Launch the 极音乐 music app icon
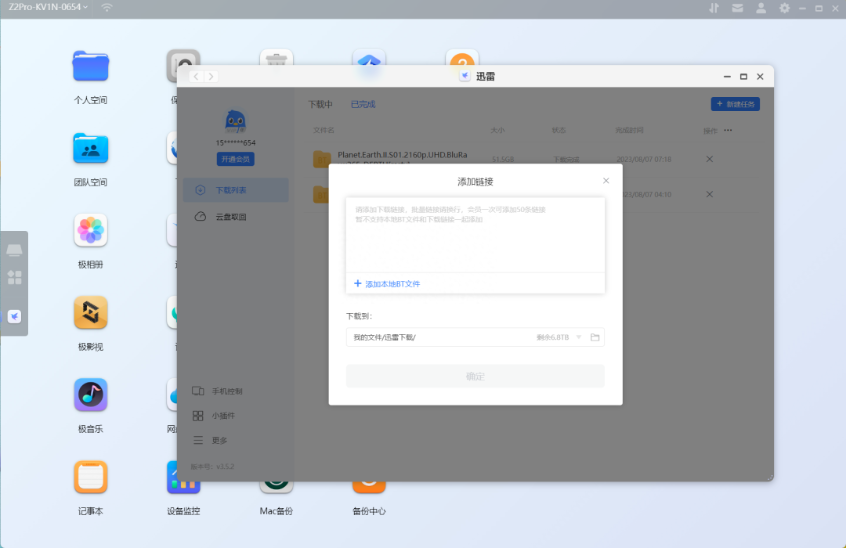846x548 pixels. click(x=91, y=395)
